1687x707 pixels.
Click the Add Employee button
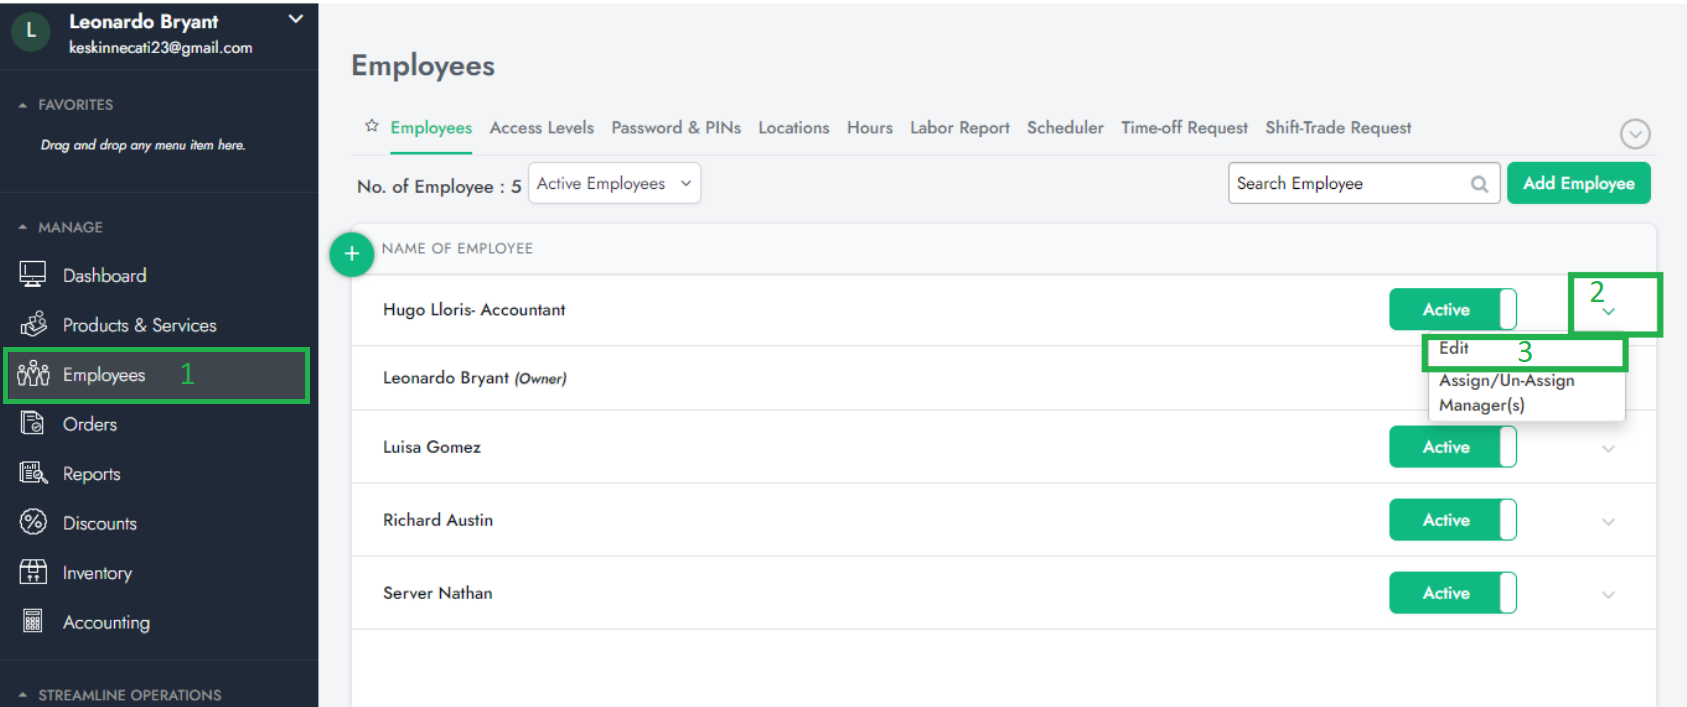[1578, 183]
